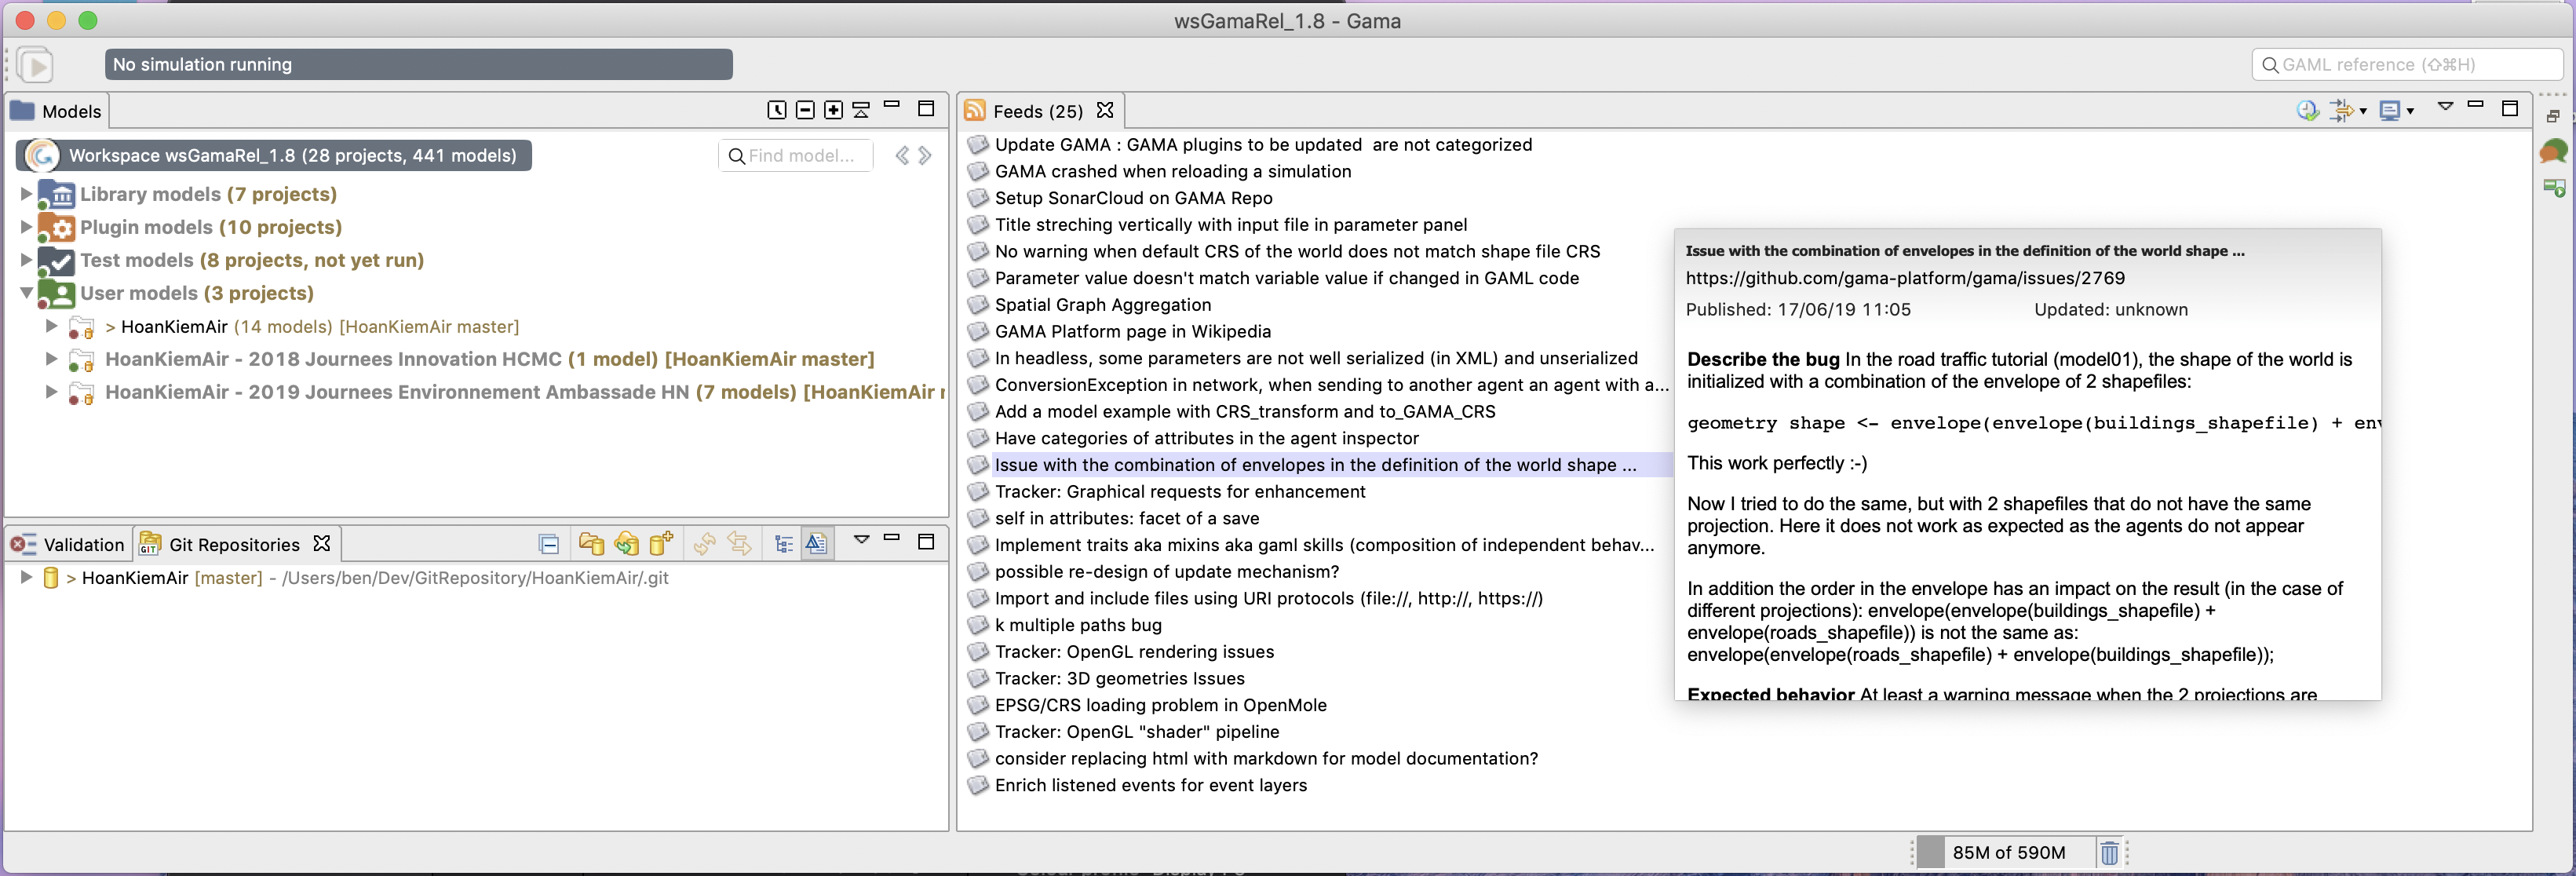Create a new Git repository icon
Image resolution: width=2576 pixels, height=876 pixels.
point(661,543)
